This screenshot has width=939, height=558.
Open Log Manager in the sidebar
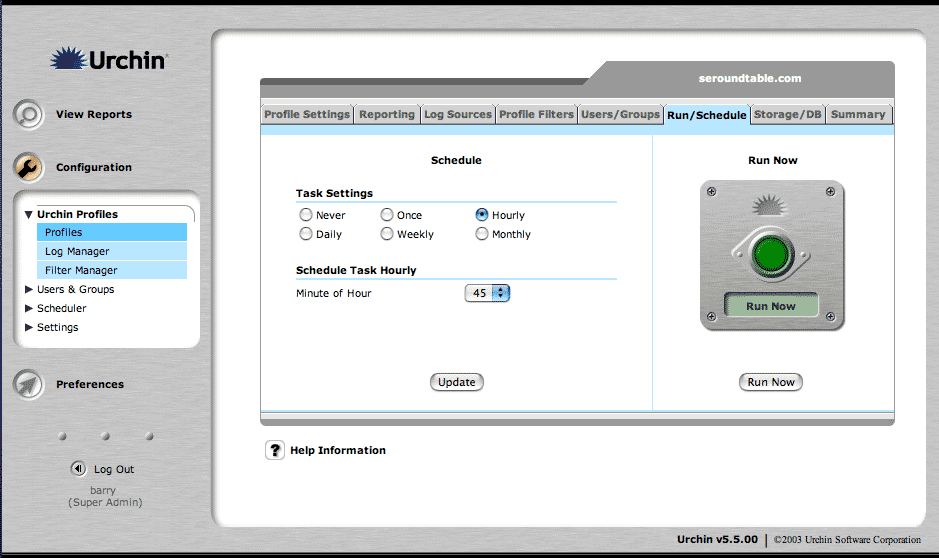(112, 251)
